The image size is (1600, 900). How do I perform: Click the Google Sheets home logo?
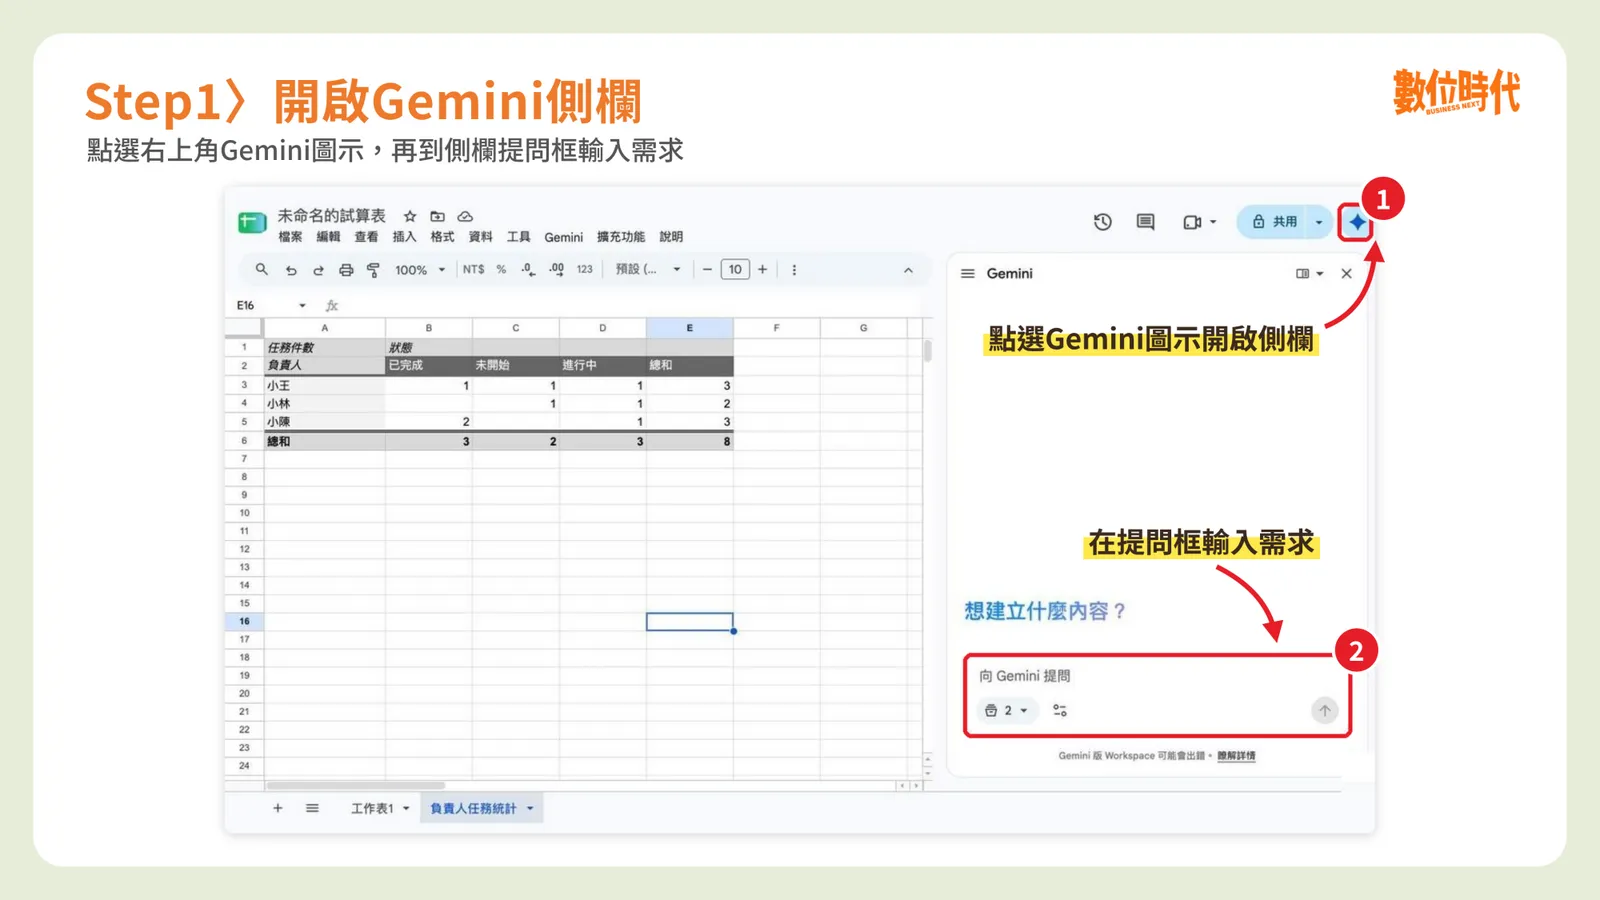251,222
